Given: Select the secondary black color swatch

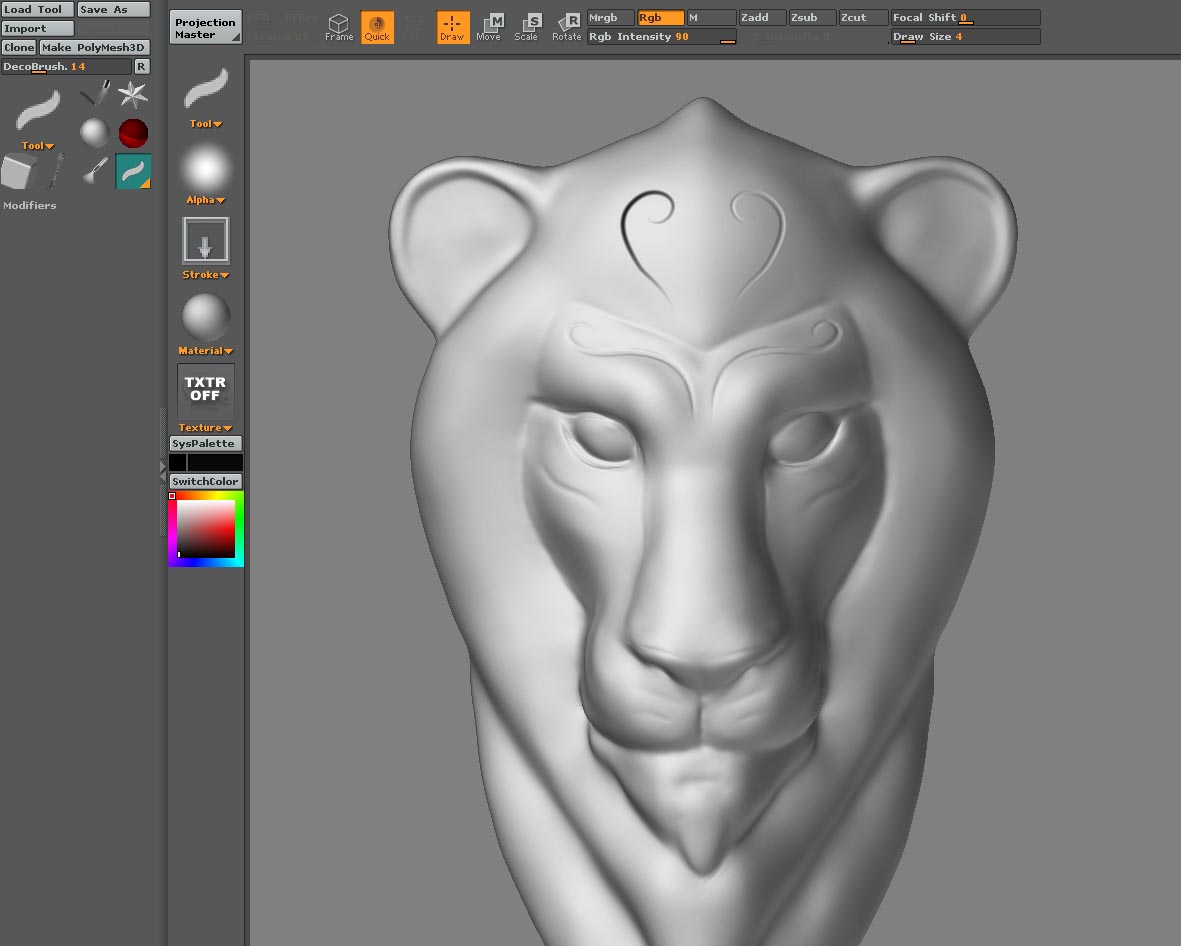Looking at the screenshot, I should [x=178, y=462].
